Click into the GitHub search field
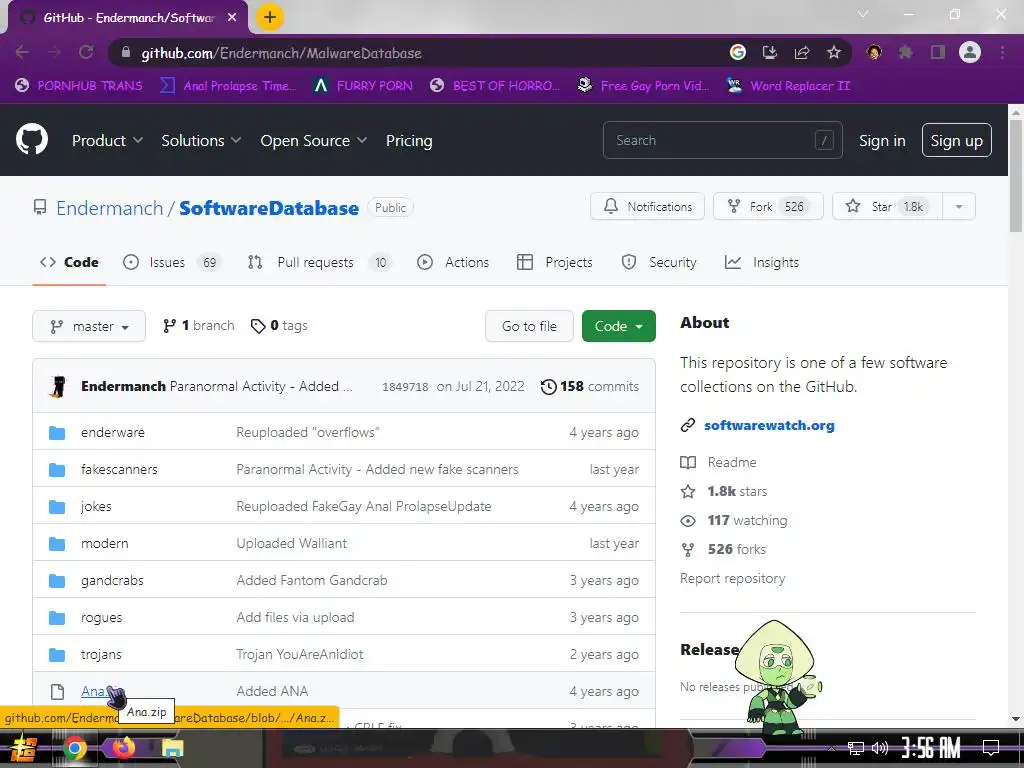Screen dimensions: 1024x768 click(x=722, y=140)
